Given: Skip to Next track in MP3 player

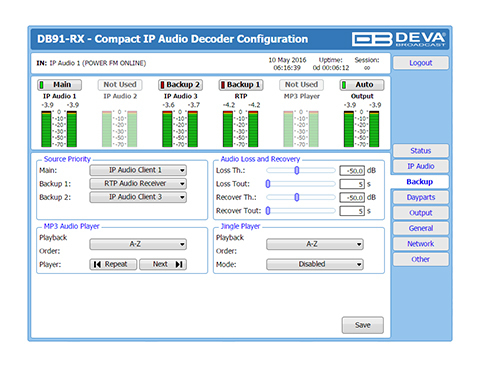Looking at the screenshot, I should coord(163,264).
